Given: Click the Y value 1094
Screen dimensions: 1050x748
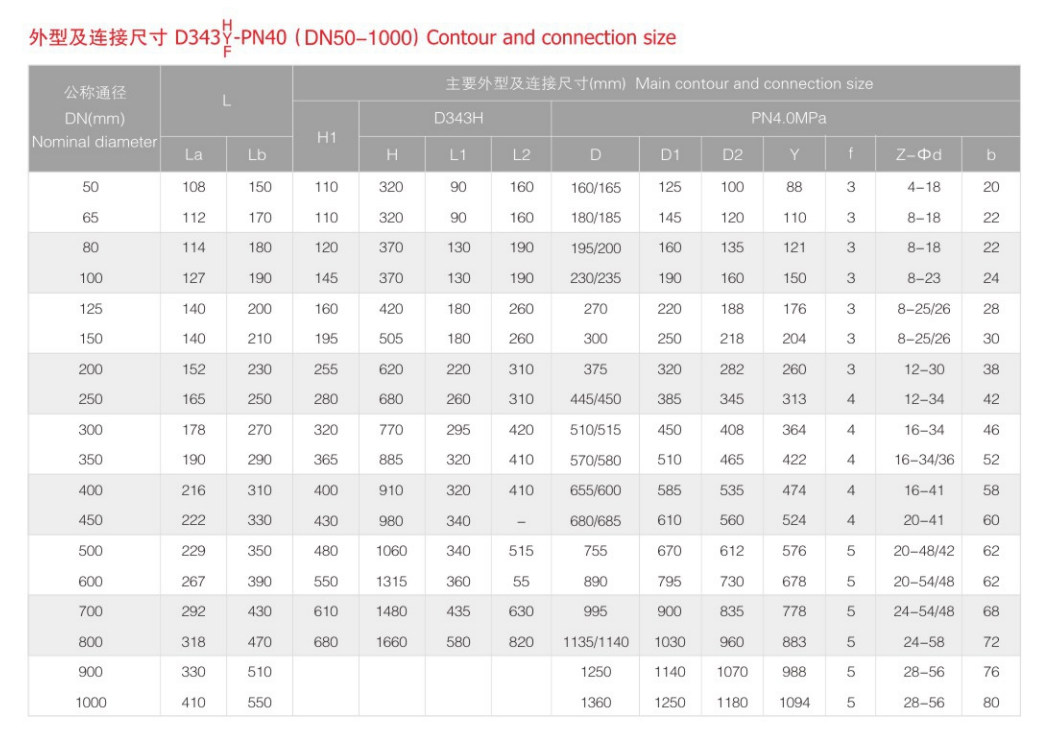Looking at the screenshot, I should pos(794,703).
